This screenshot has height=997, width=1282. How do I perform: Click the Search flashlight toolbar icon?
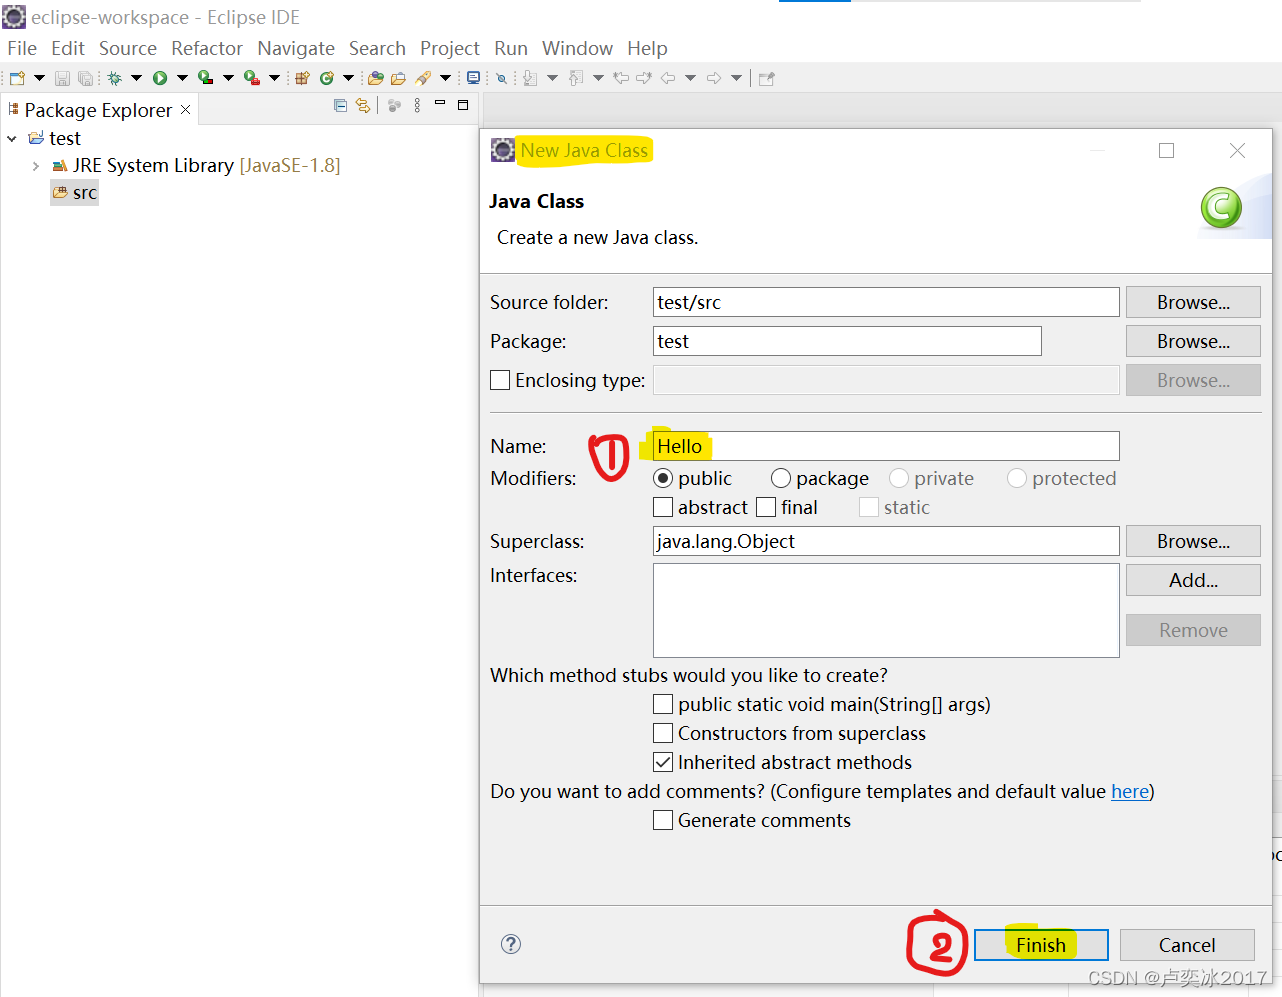click(423, 78)
